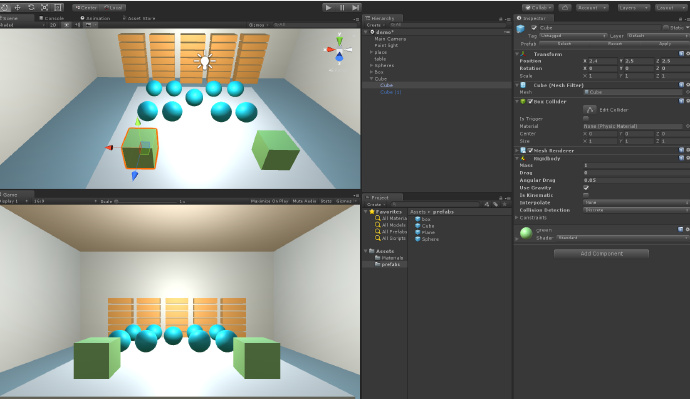690x399 pixels.
Task: Open the Layer dropdown showing Default
Action: 658,36
